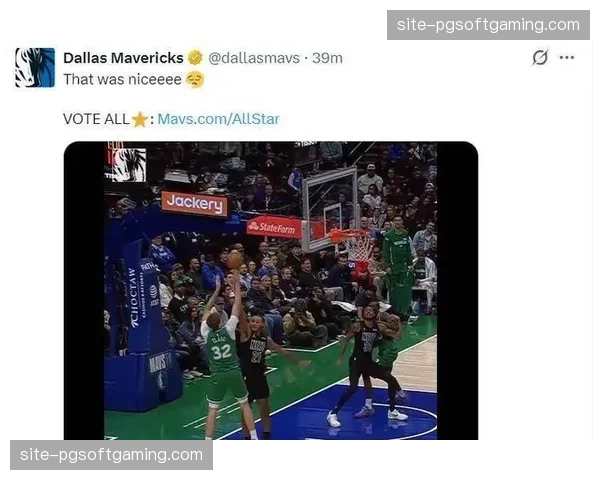Click the bottom site-pgsoftgaming.com watermark

111,455
